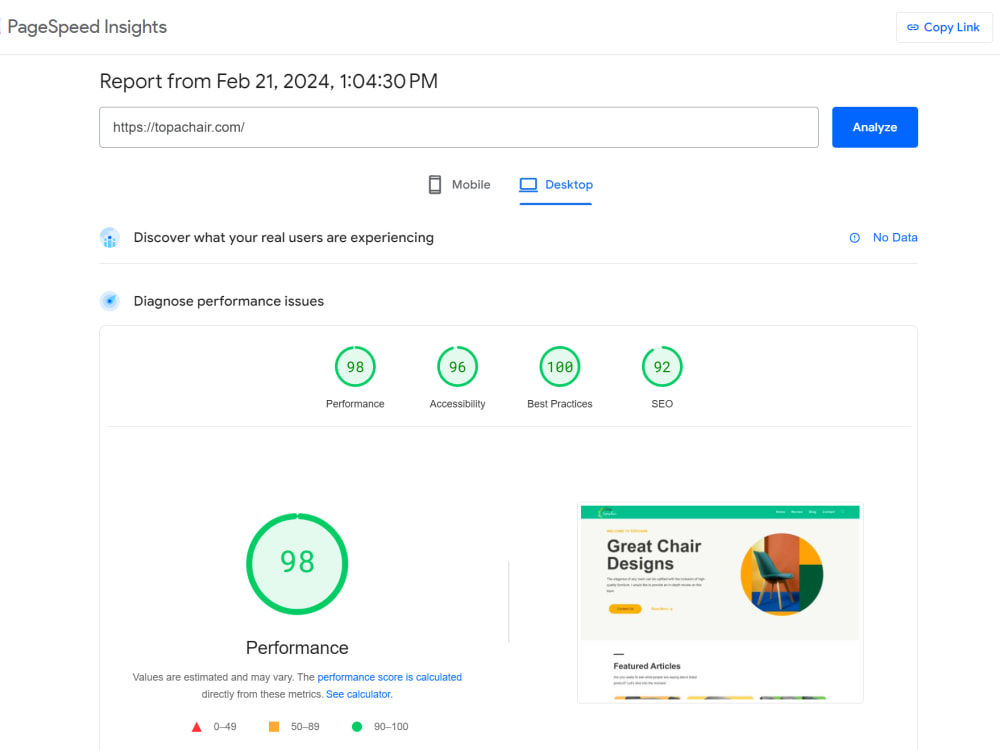Viewport: 1000px width, 750px height.
Task: Click the Diagnose performance issues heading
Action: [228, 301]
